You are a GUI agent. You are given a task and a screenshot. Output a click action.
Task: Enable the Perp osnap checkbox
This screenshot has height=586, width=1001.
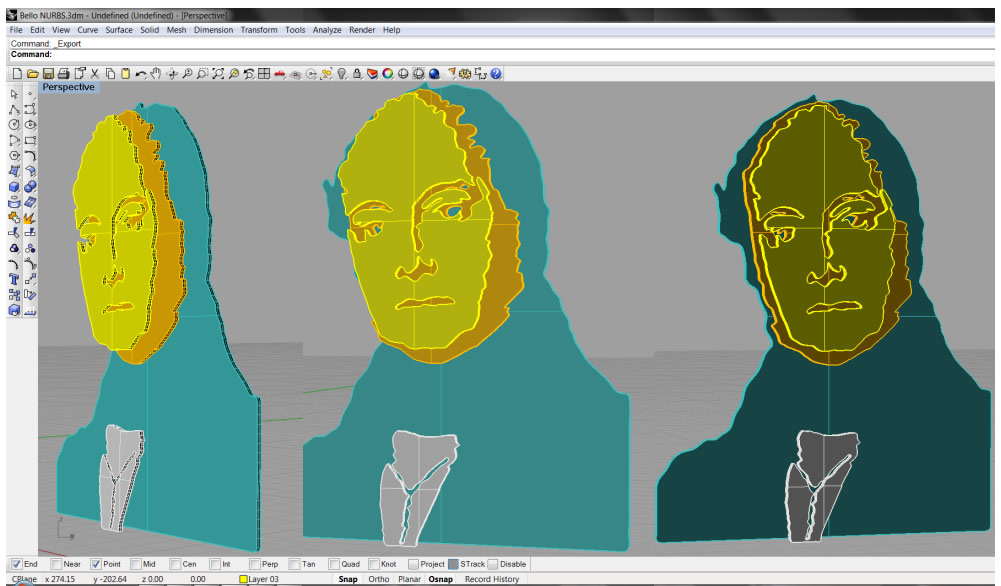pos(255,564)
